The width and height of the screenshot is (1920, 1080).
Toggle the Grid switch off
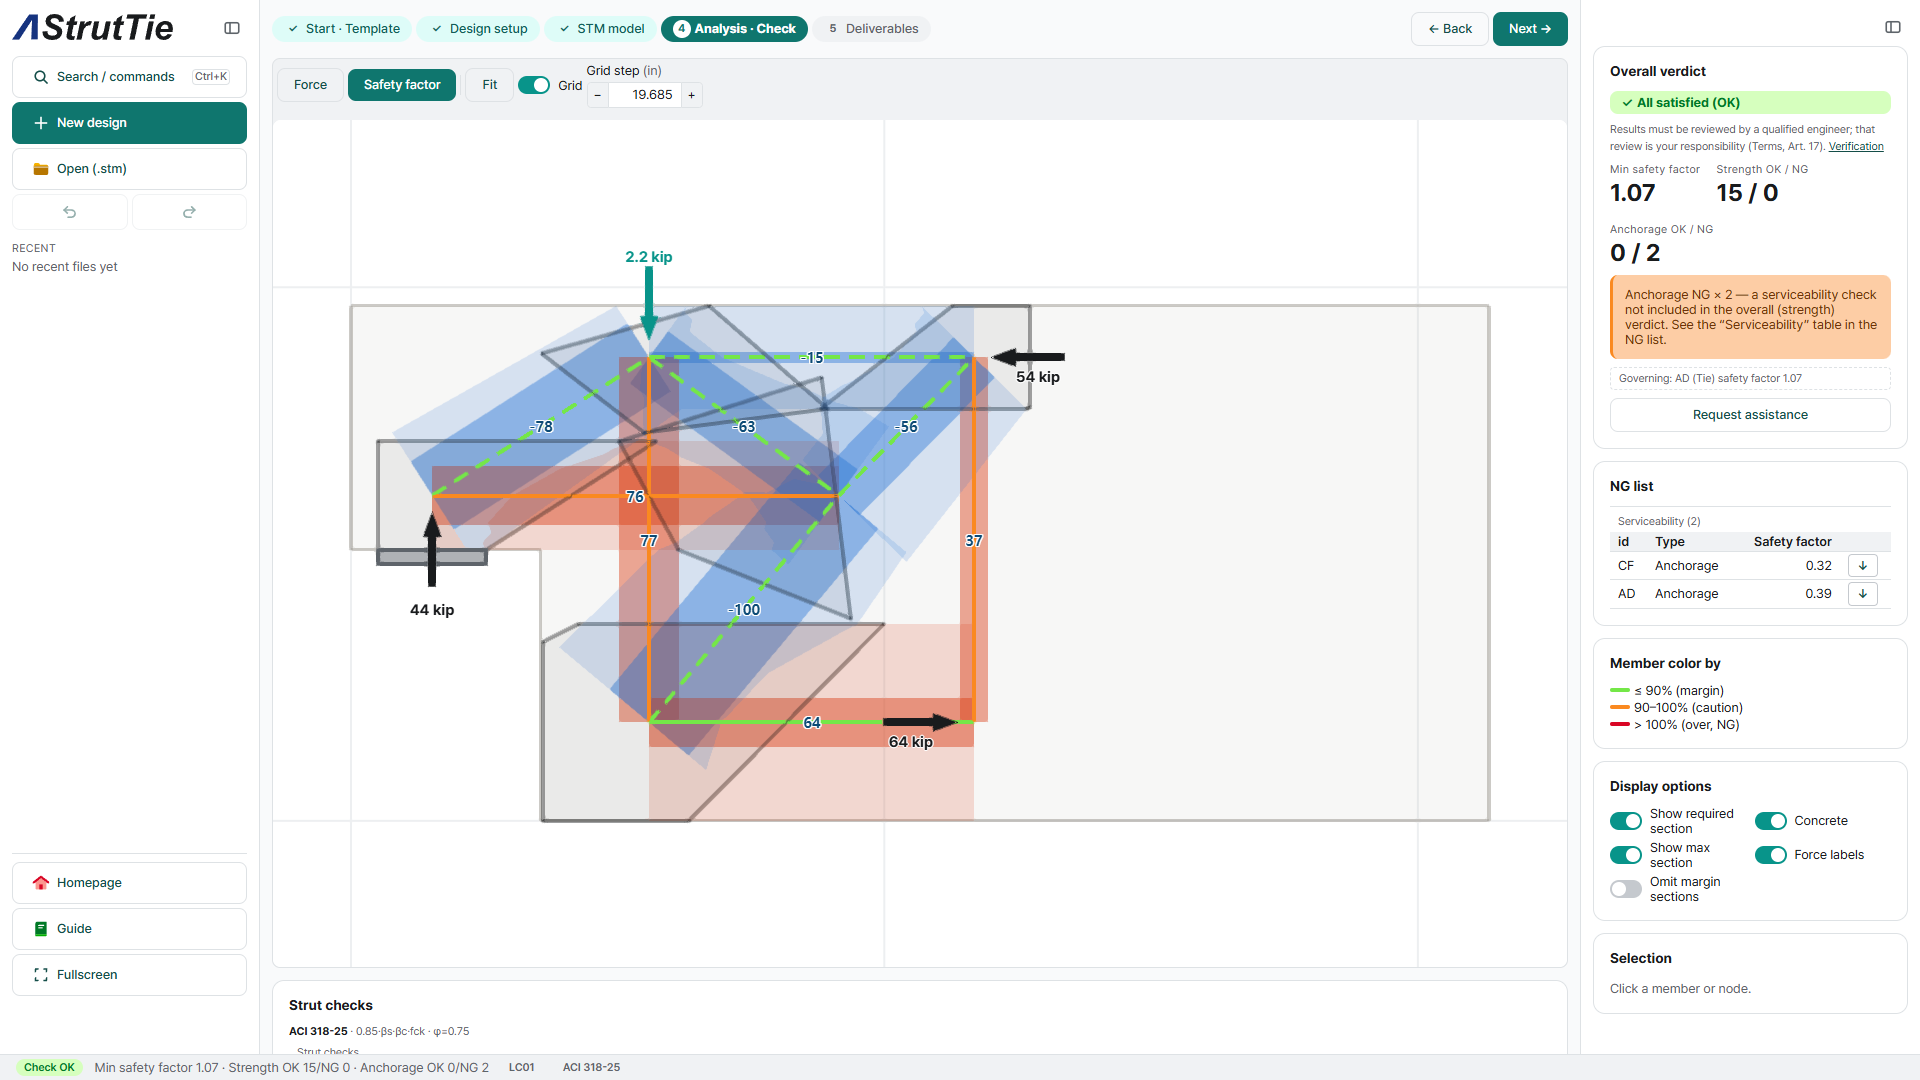click(534, 85)
